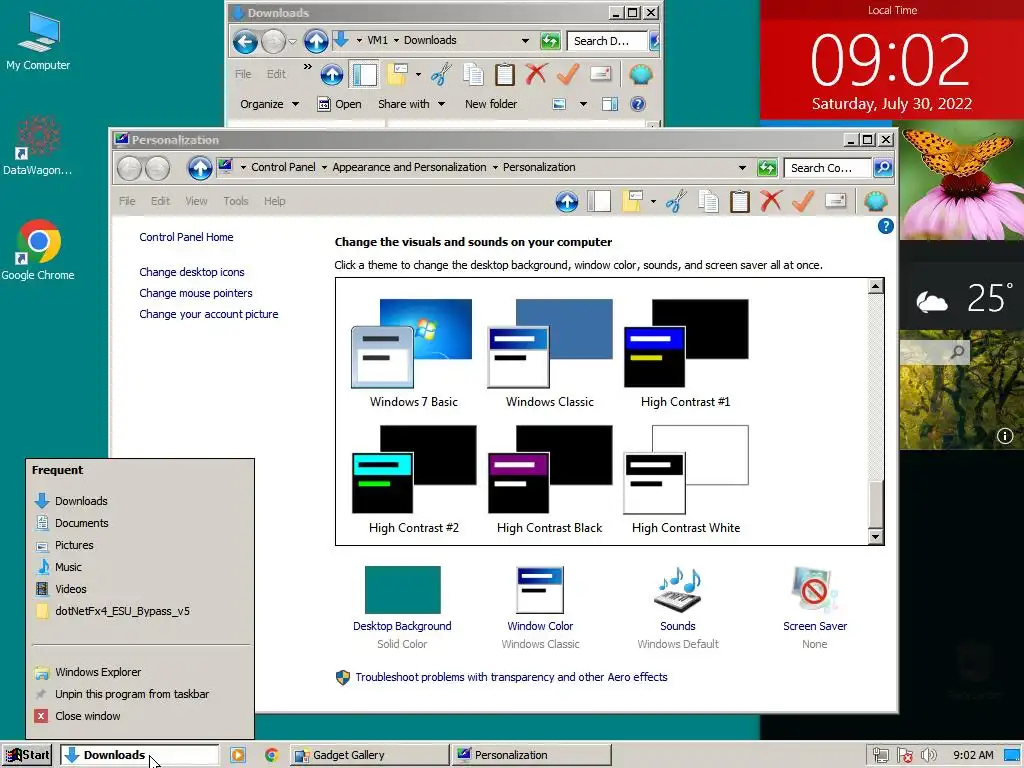Screen dimensions: 1024x768
Task: Open Window Color settings icon
Action: coord(540,590)
